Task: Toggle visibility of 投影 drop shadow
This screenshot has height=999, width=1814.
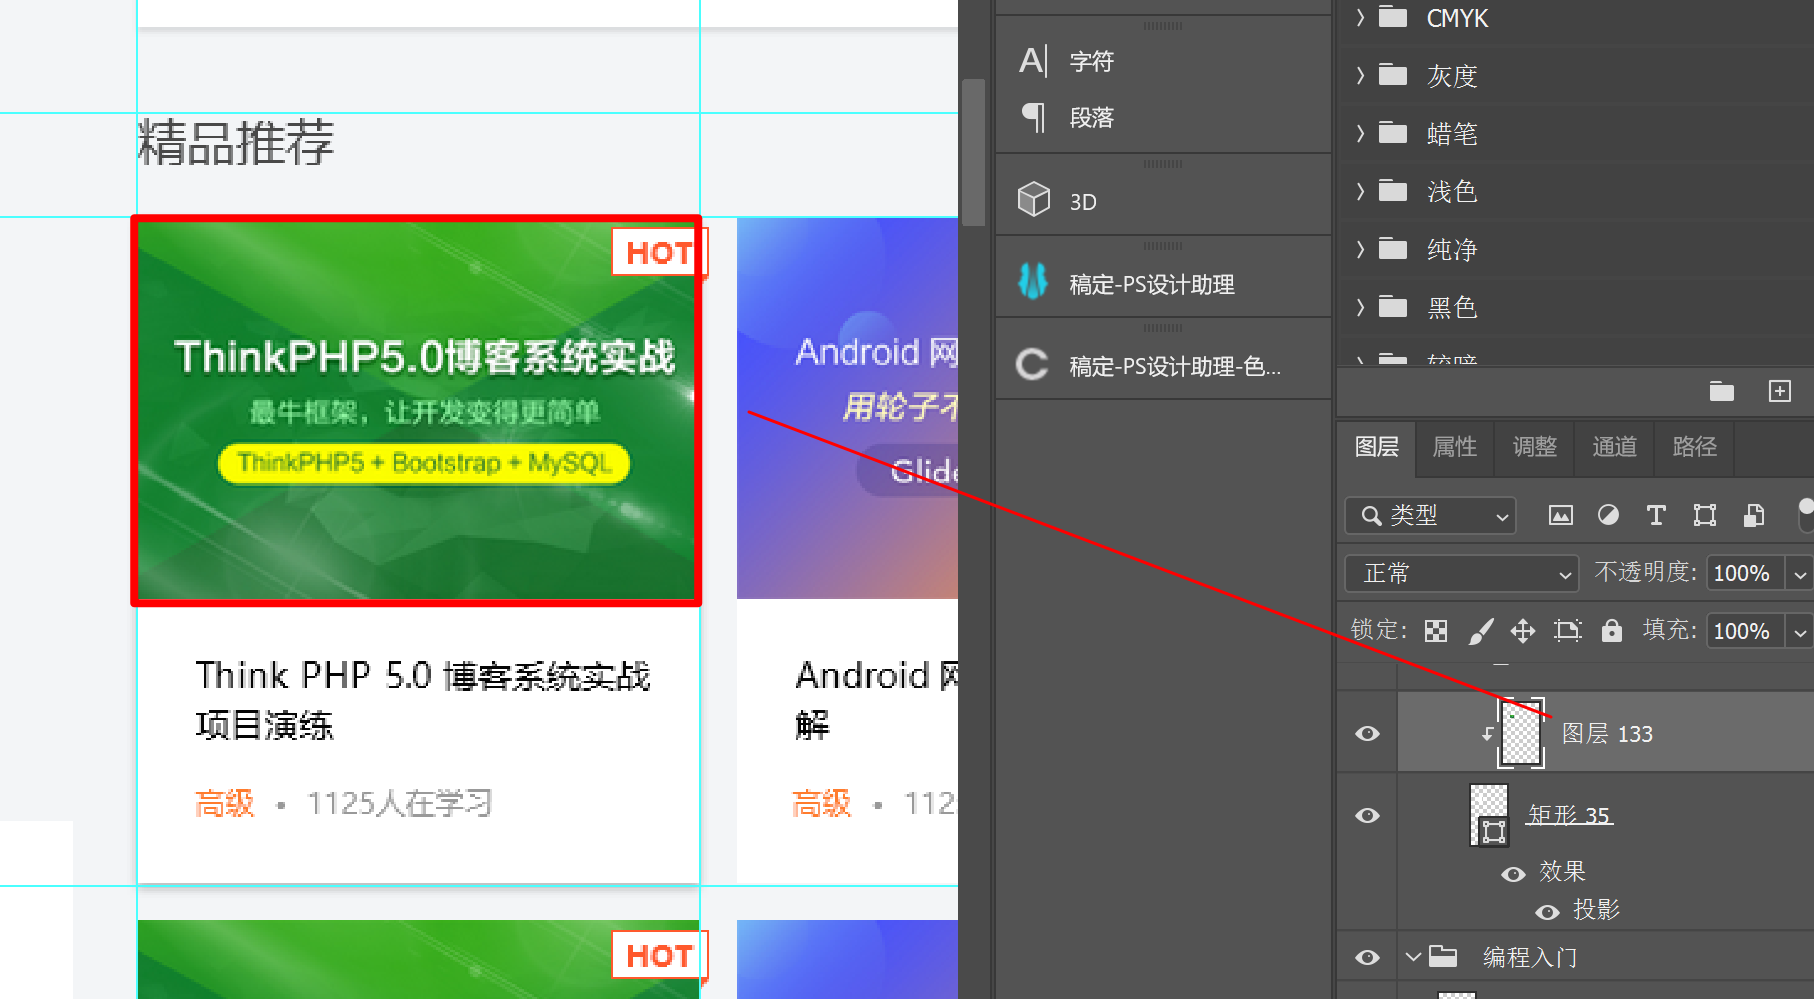Action: pos(1547,912)
